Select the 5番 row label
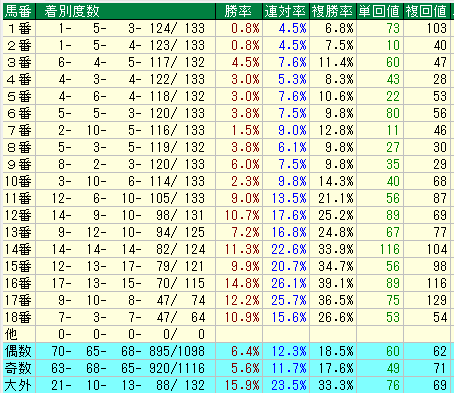Image resolution: width=454 pixels, height=393 pixels. click(x=19, y=97)
